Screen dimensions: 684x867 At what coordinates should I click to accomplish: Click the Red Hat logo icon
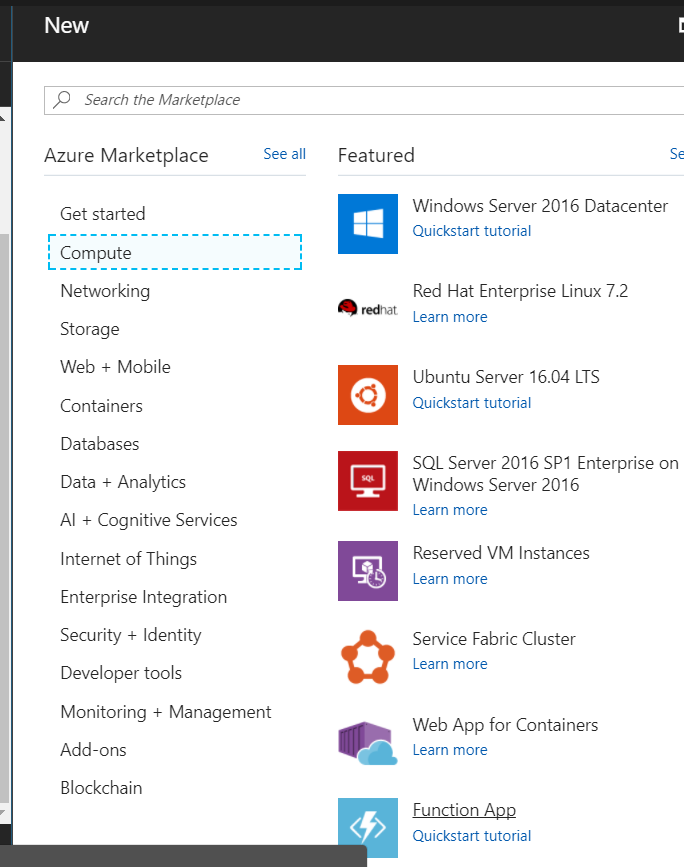[368, 308]
